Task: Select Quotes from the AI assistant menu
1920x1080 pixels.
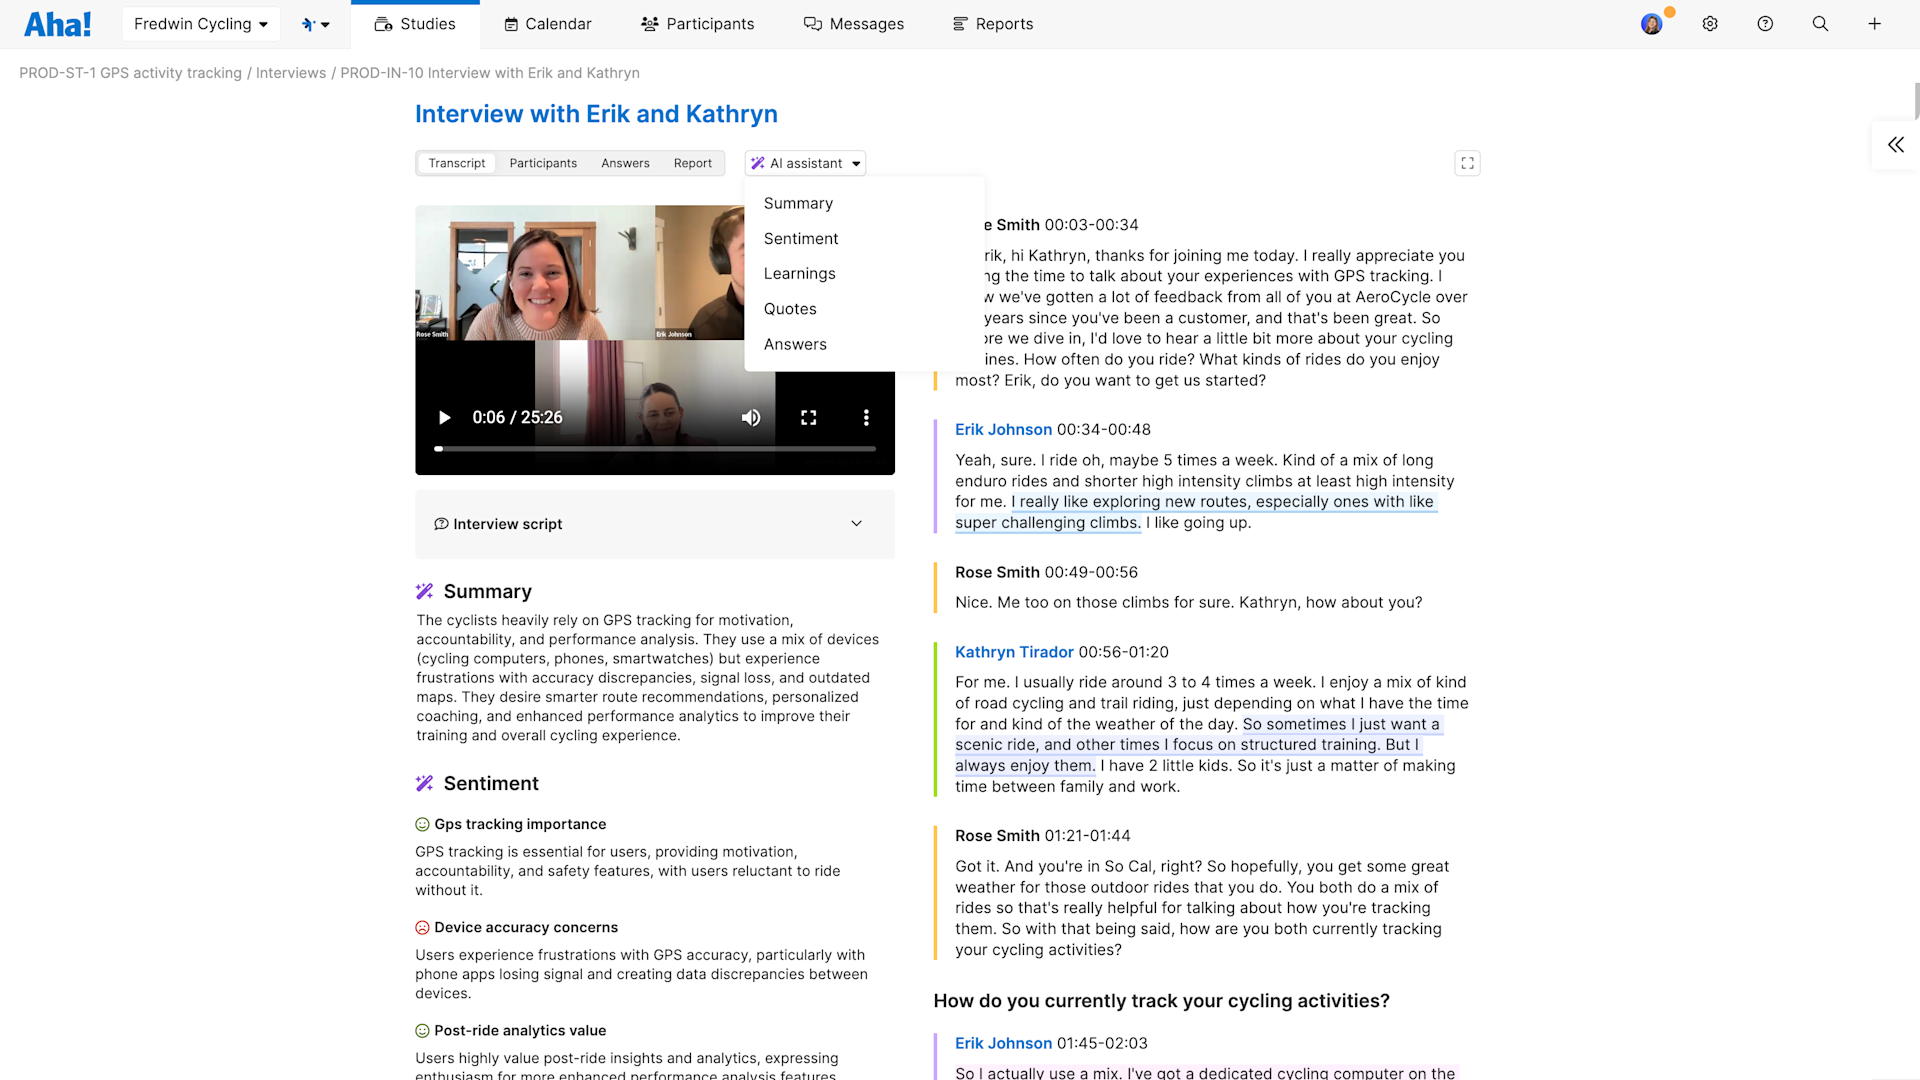Action: point(789,308)
